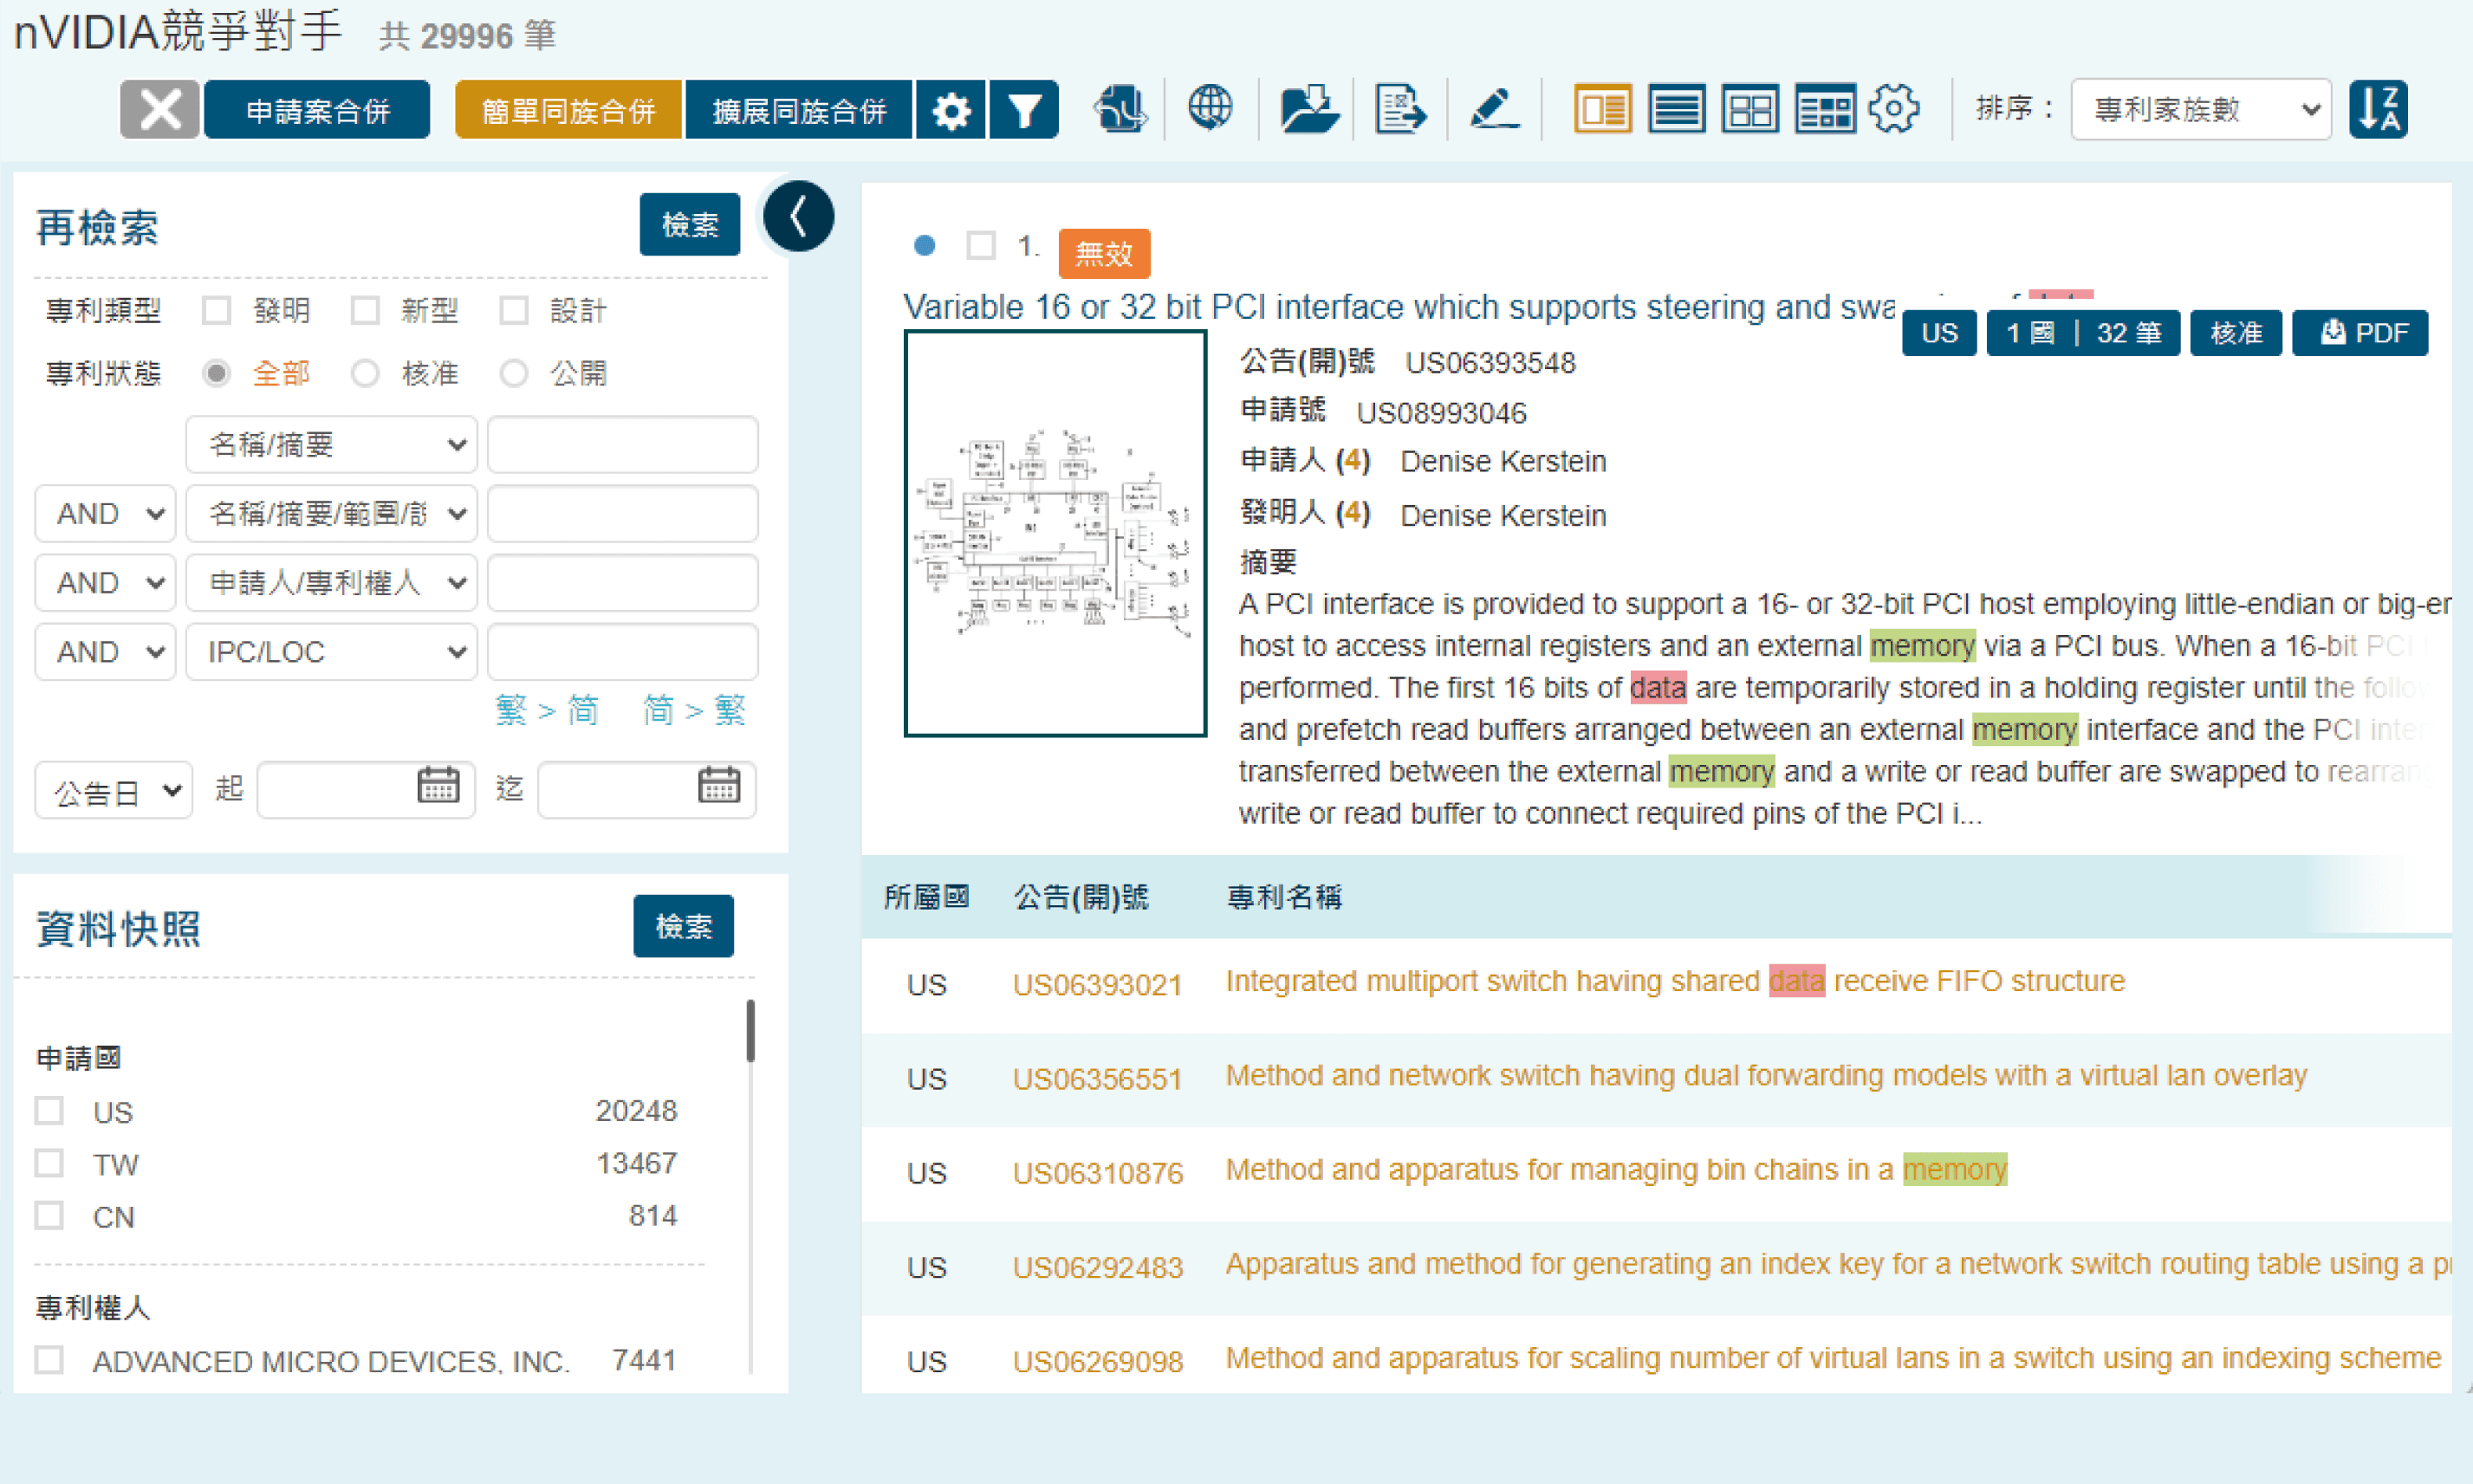Click the funnel filter icon

tap(1024, 110)
